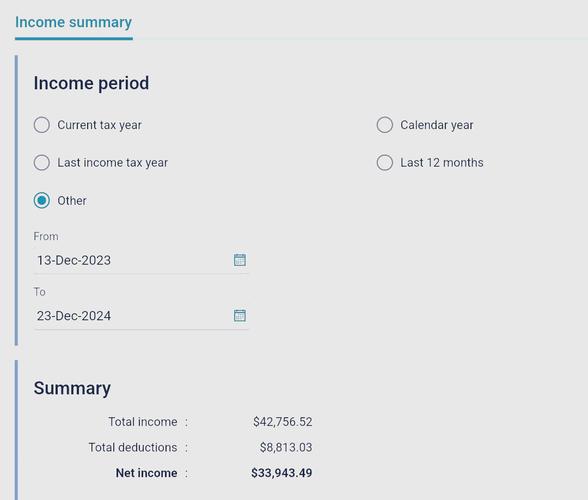Click the 'Current tax year' label text
The height and width of the screenshot is (500, 588).
(99, 125)
